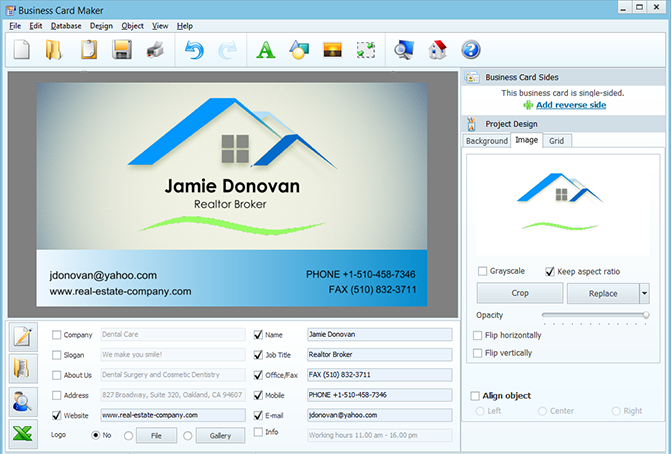Enable Flip vertically
The height and width of the screenshot is (454, 671).
point(478,353)
